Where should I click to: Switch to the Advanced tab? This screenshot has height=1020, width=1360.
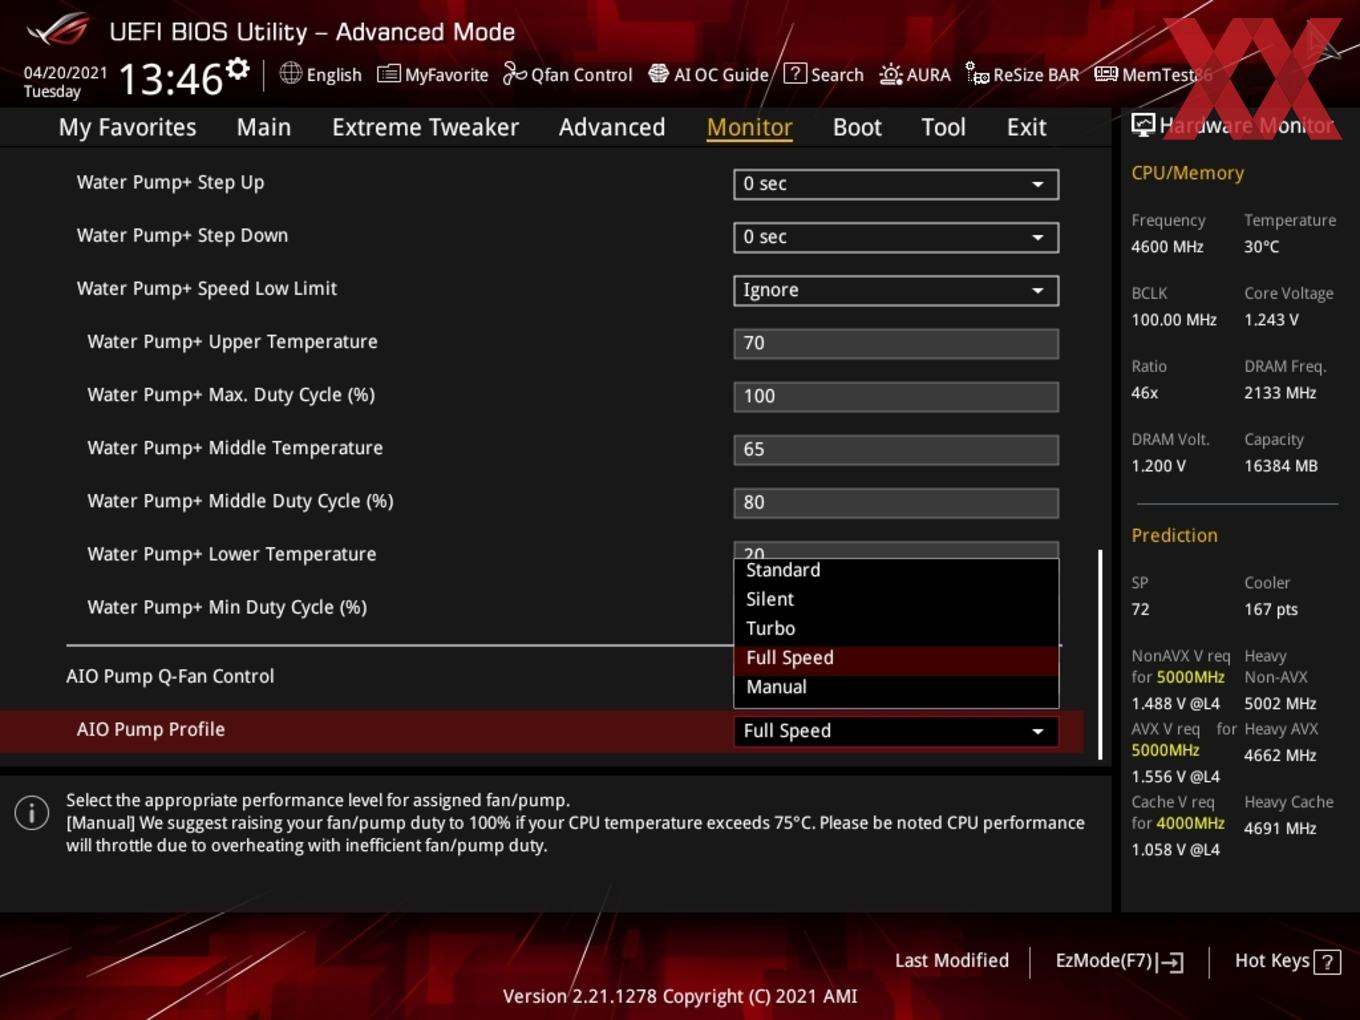click(612, 127)
